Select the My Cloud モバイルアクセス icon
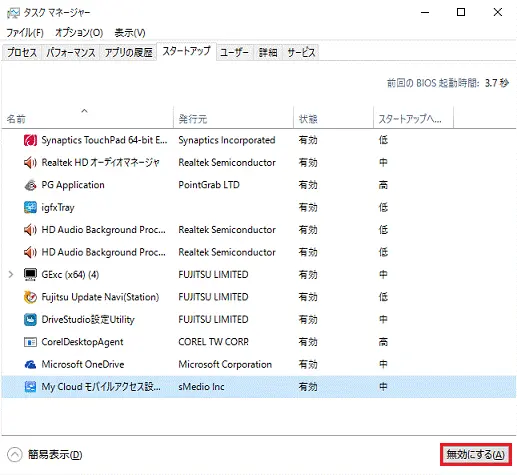Image resolution: width=517 pixels, height=475 pixels. point(30,387)
